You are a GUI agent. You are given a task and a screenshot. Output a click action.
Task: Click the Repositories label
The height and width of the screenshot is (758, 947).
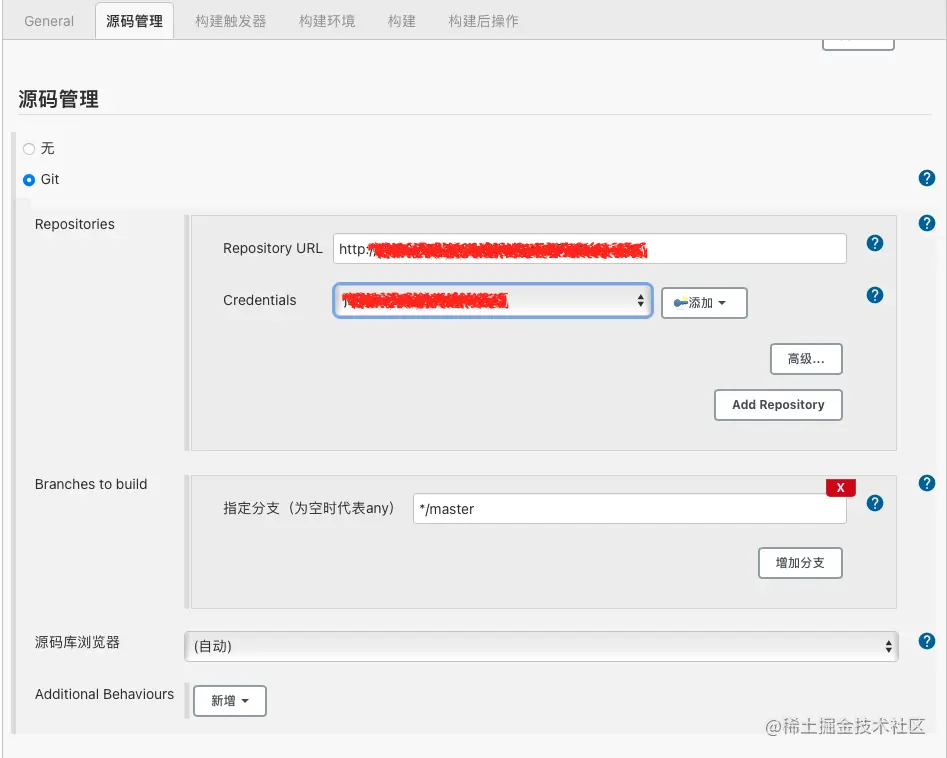(75, 224)
